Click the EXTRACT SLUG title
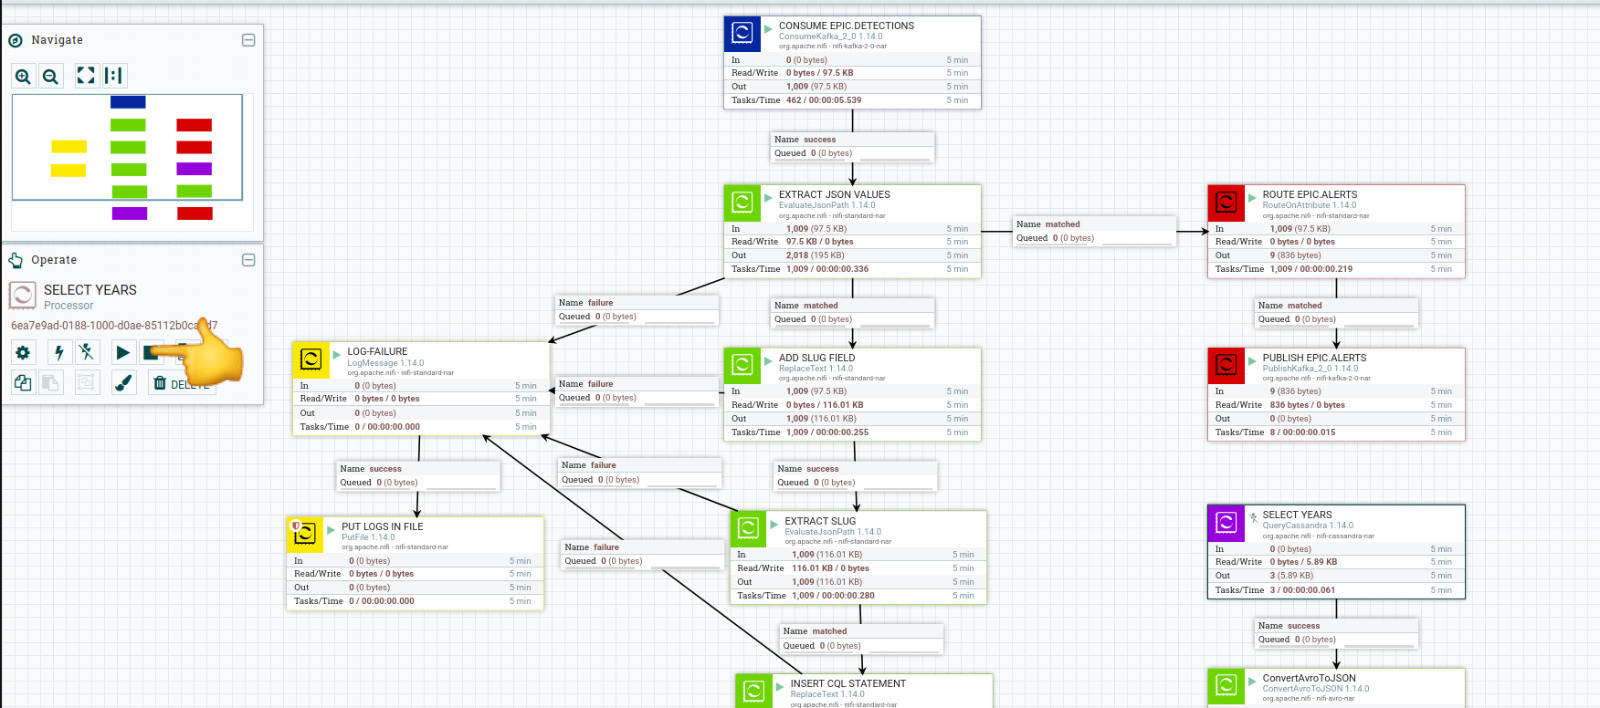Viewport: 1600px width, 708px height. pyautogui.click(x=820, y=521)
